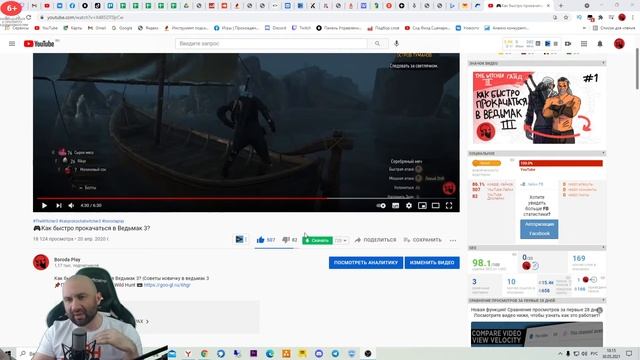
Task: Open the new tab plus button
Action: [x=561, y=6]
